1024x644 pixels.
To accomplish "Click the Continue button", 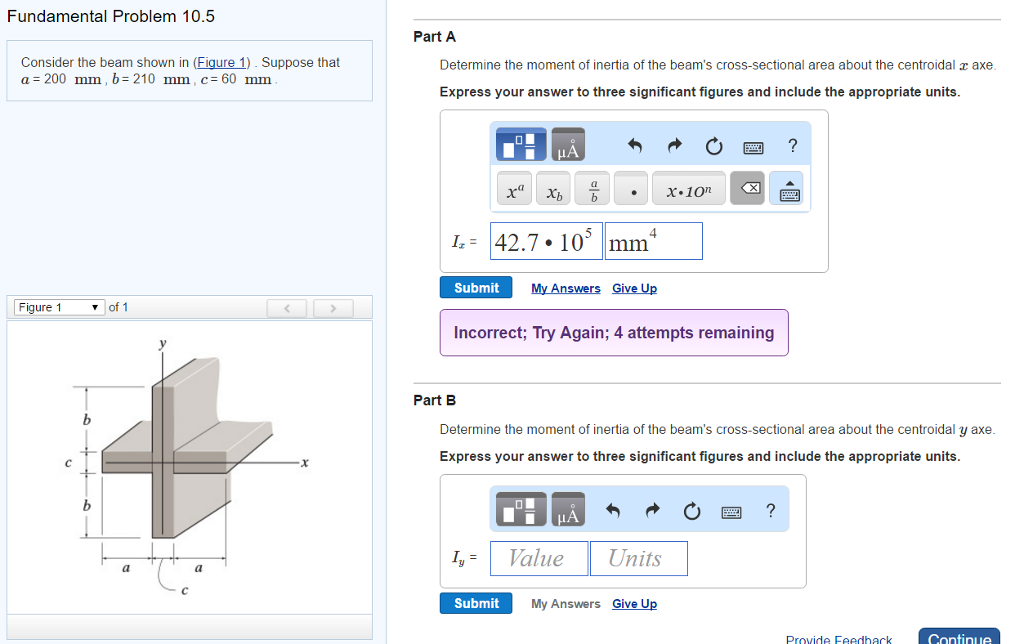I will (x=959, y=636).
